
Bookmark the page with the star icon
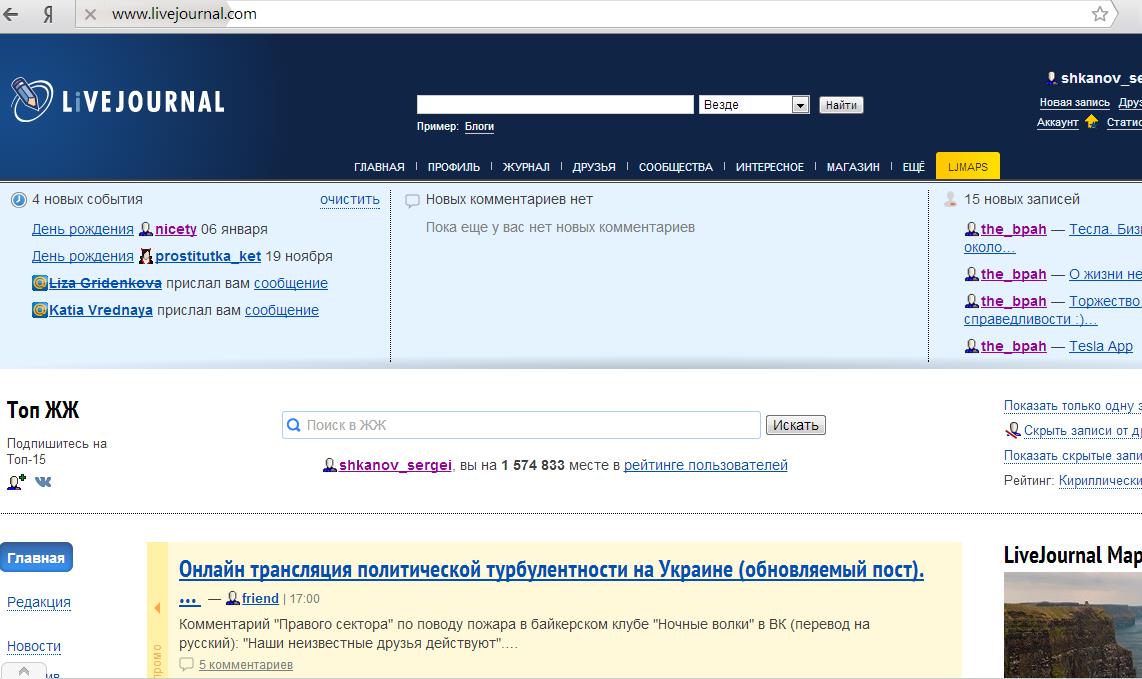coord(1100,14)
